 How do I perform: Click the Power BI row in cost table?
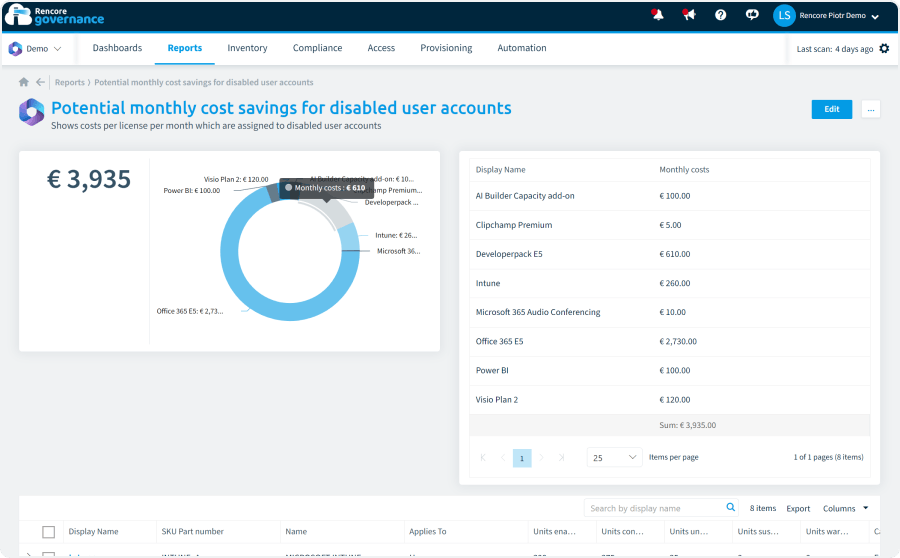(669, 371)
